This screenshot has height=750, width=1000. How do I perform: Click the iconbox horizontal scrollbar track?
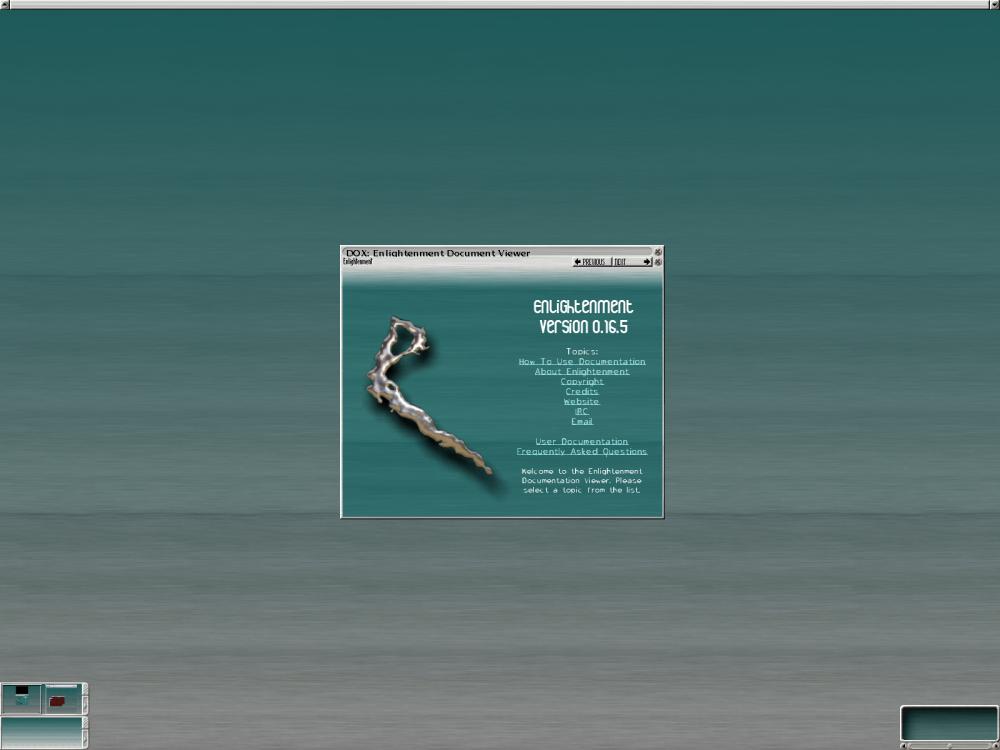[x=950, y=745]
